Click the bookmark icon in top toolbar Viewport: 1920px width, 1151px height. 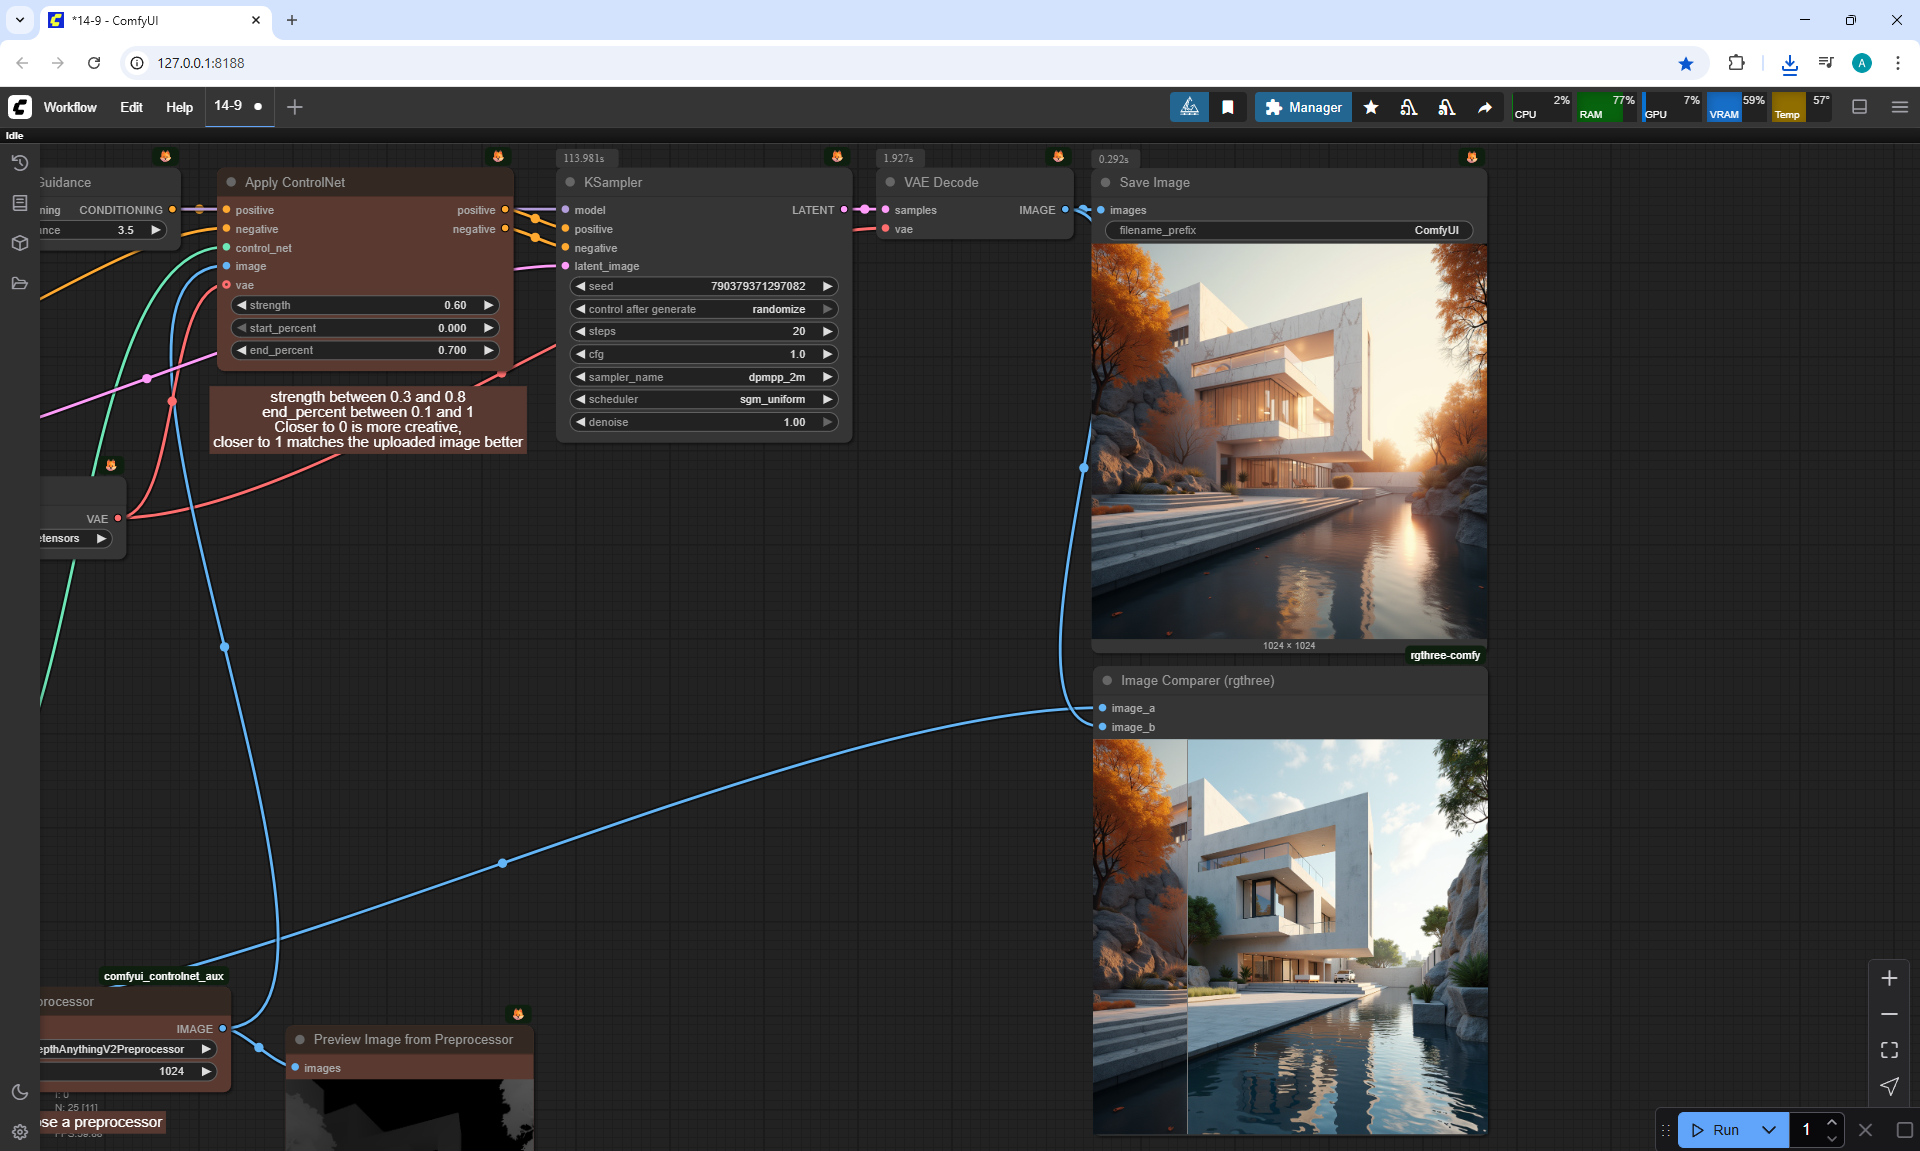click(1228, 107)
